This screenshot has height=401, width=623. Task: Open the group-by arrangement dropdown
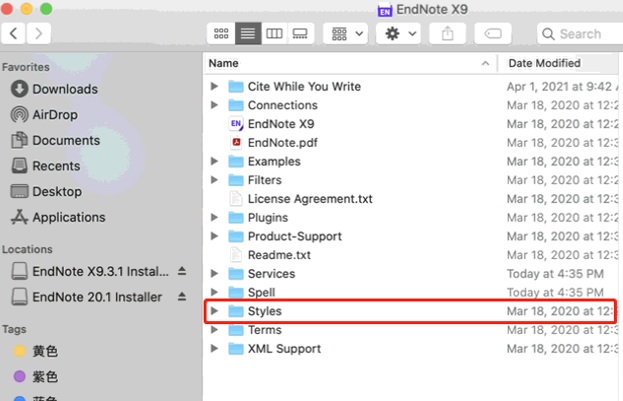346,33
